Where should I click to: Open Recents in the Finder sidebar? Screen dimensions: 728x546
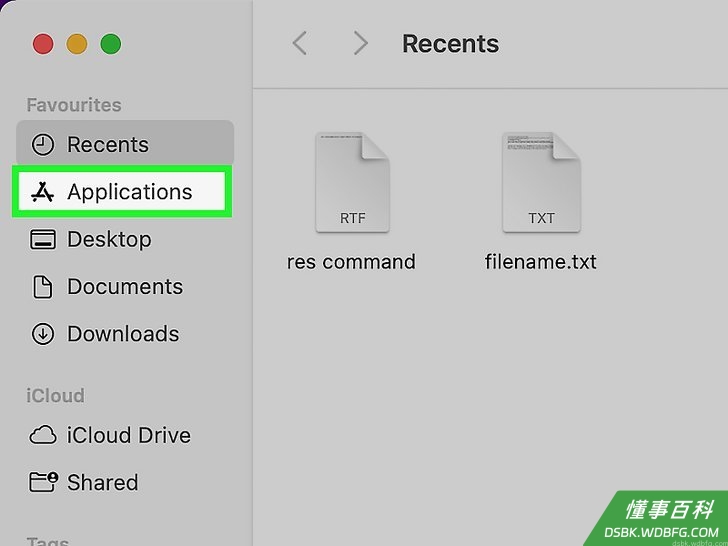[124, 144]
